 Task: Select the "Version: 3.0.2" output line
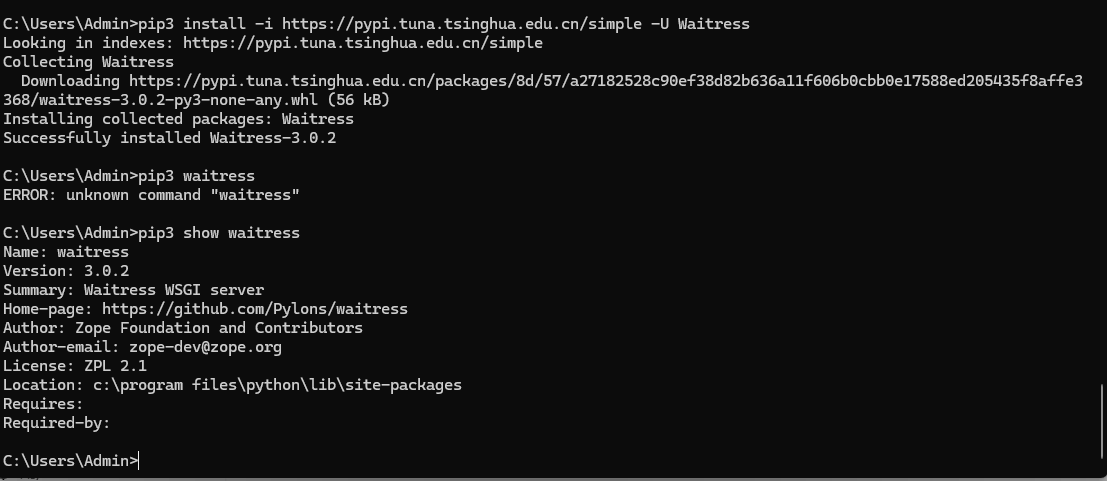point(66,271)
